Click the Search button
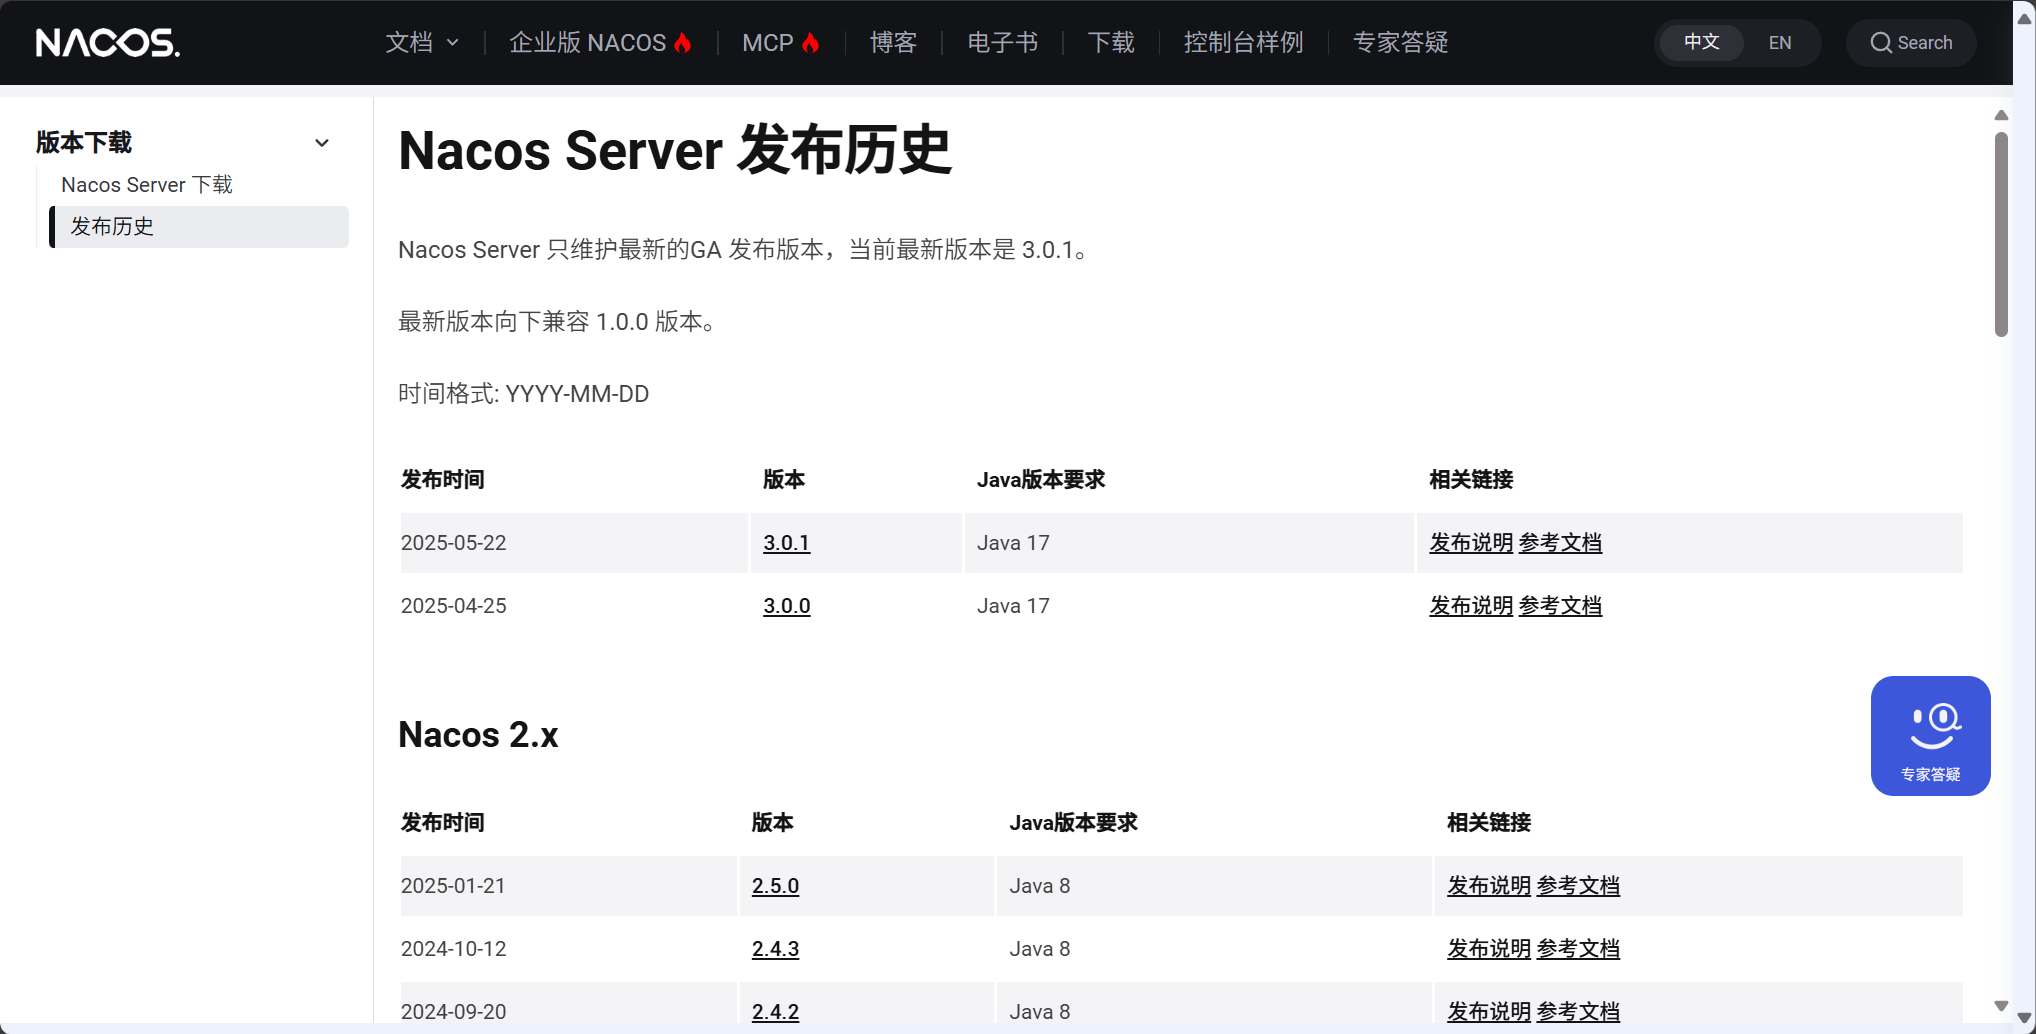Screen dimensions: 2036x1034 pos(1911,43)
